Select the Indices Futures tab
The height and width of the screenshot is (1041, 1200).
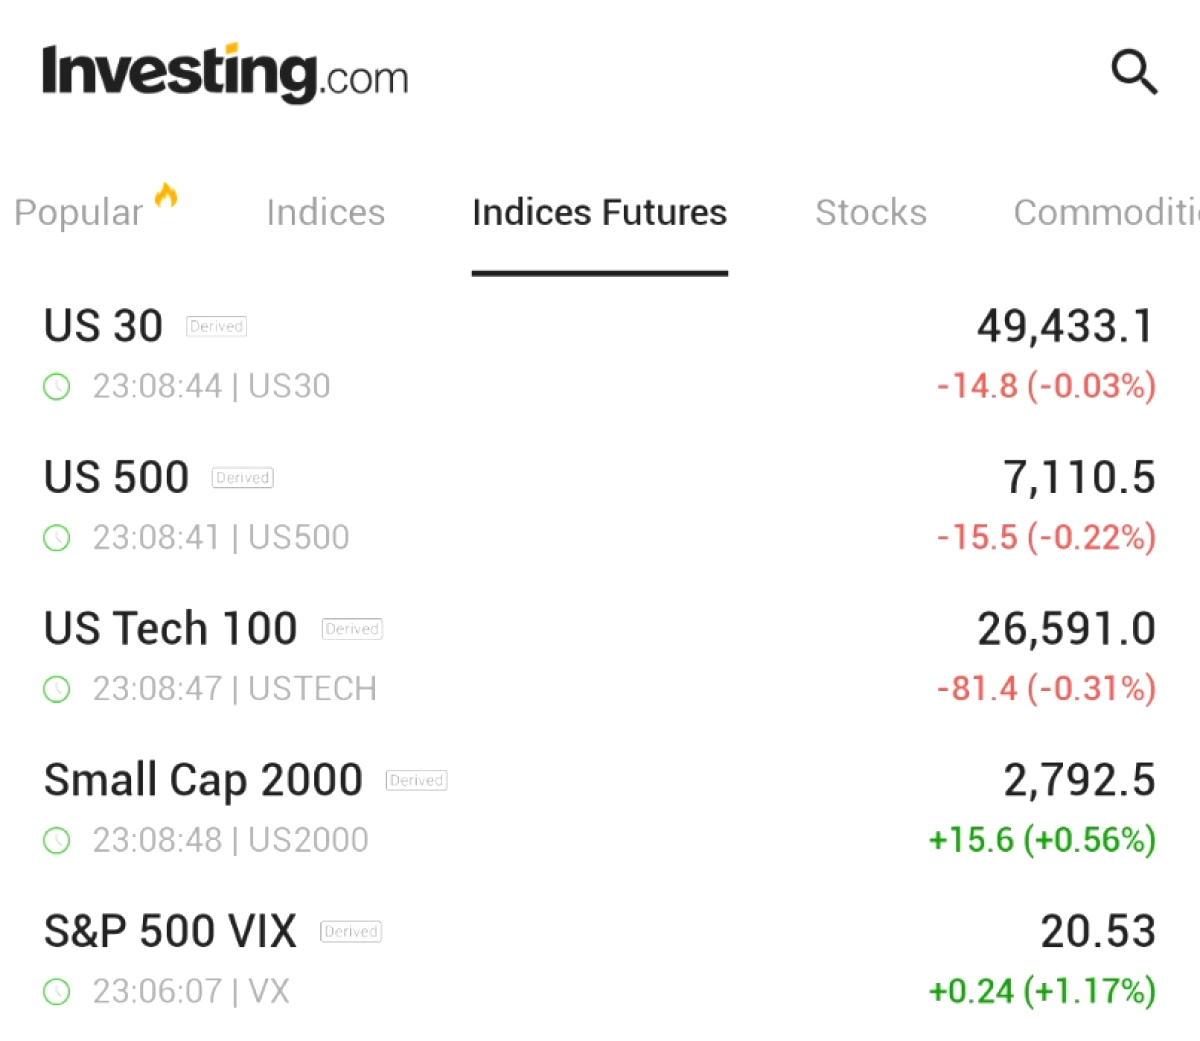599,213
